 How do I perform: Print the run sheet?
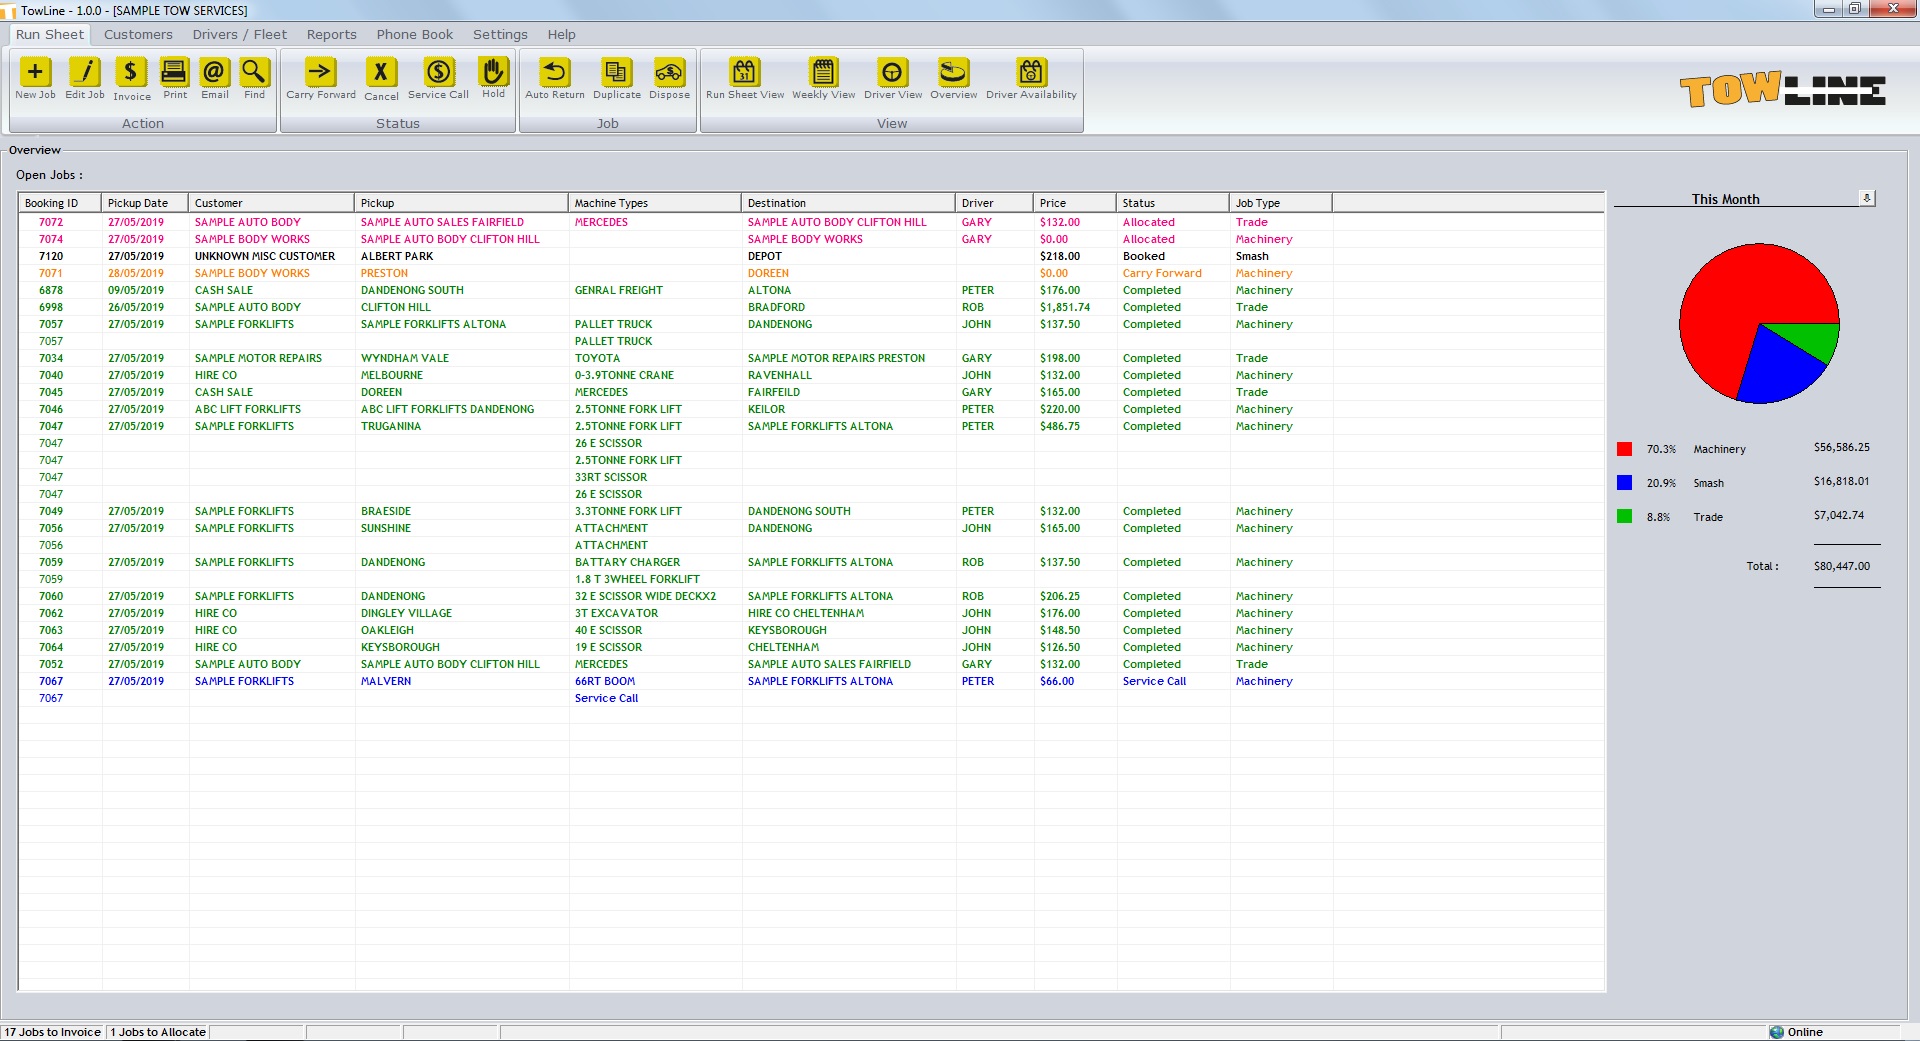[x=175, y=79]
